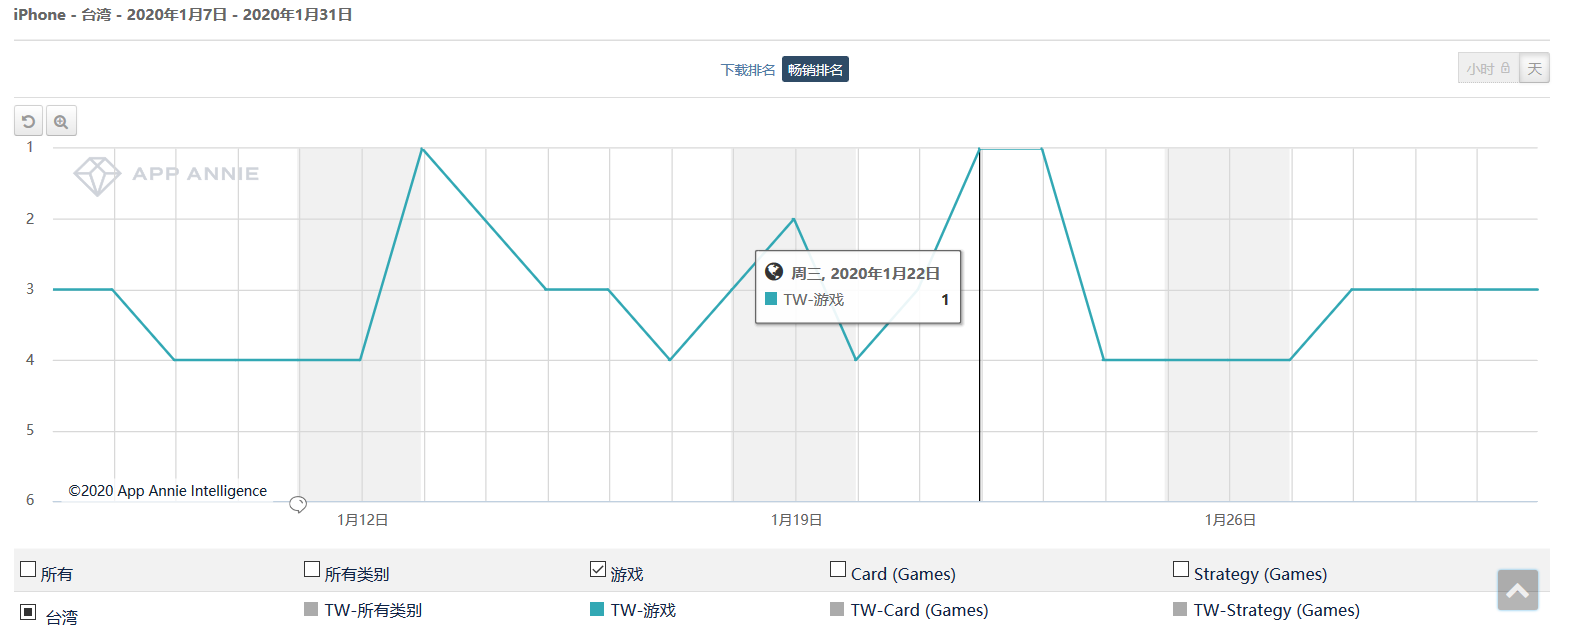
Task: Click the 小时 hourly button
Action: [1480, 68]
